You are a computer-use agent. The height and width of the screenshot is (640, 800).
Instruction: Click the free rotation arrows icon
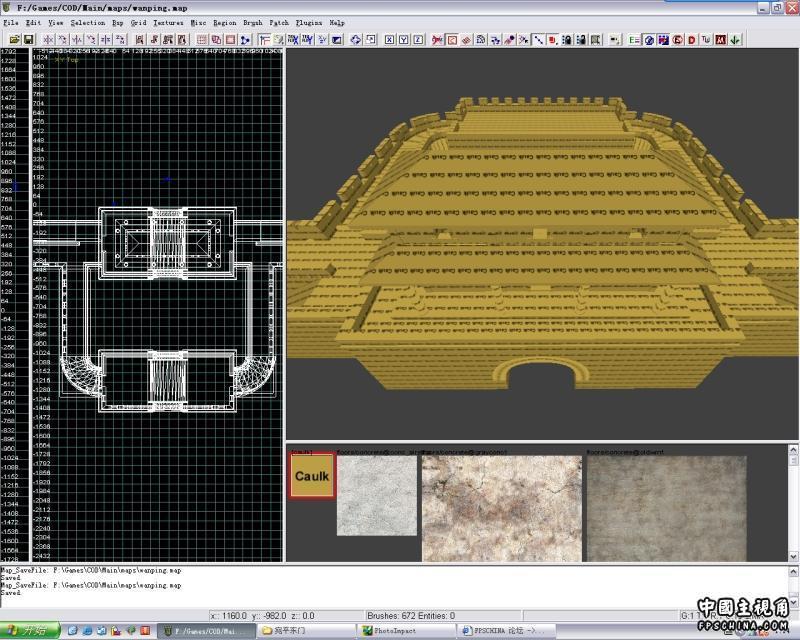tap(356, 40)
